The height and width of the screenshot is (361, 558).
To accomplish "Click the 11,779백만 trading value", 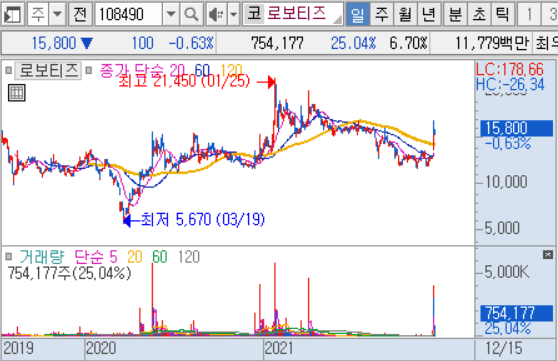I will (492, 43).
